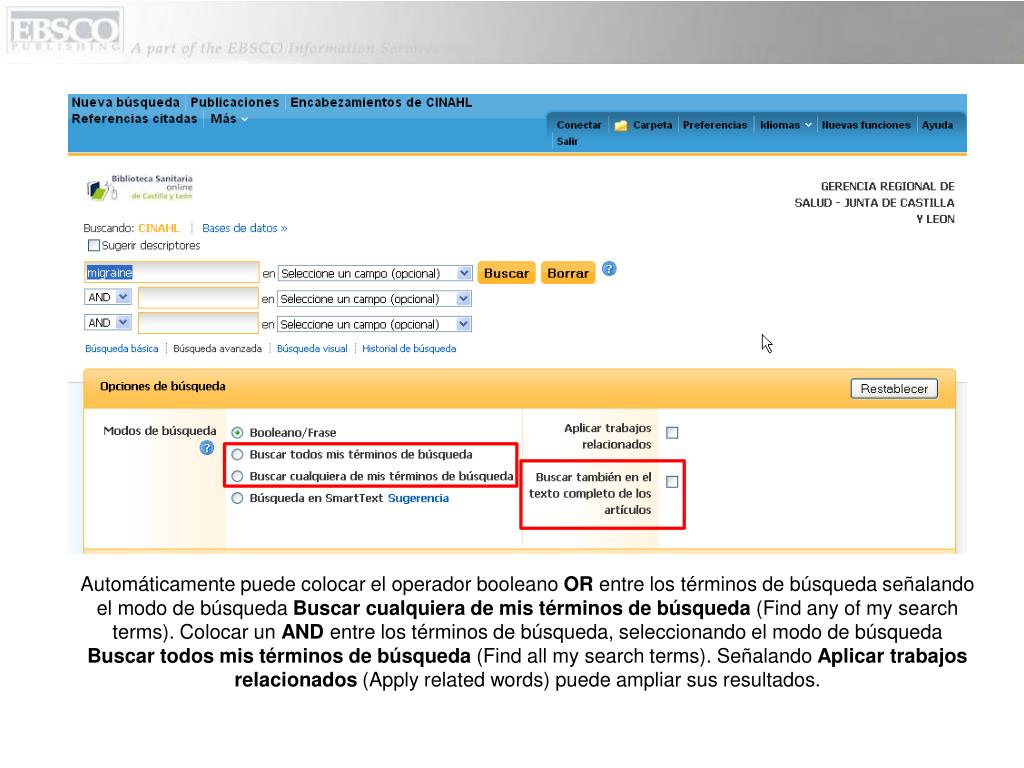The image size is (1024, 768).
Task: Select Buscar cualquiera de mis términos de búsqueda
Action: tap(237, 476)
